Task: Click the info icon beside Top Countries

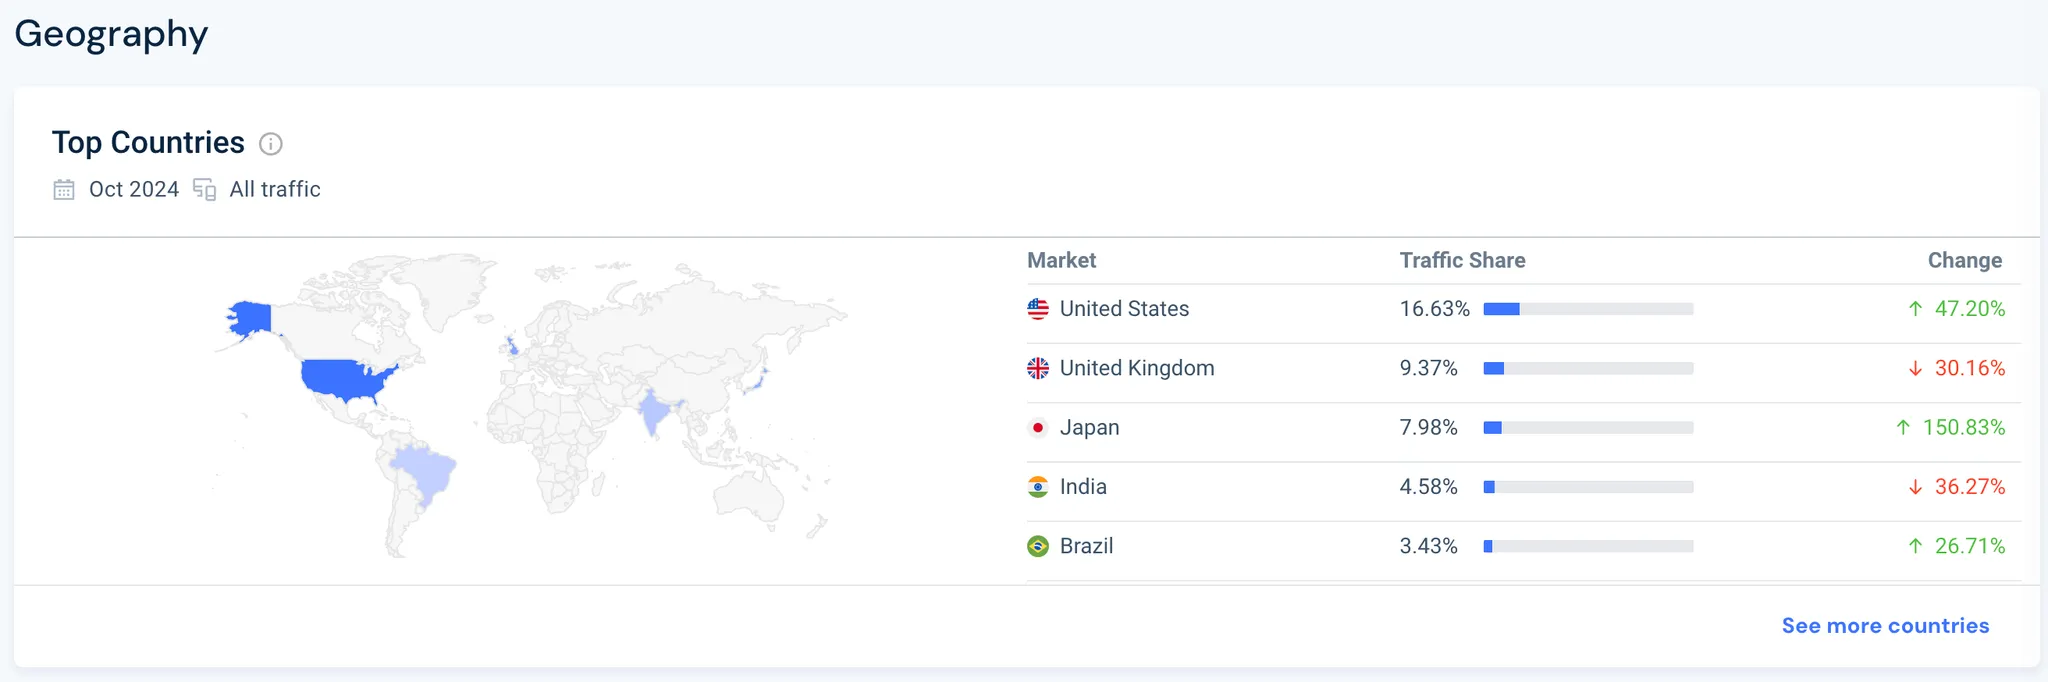Action: click(270, 144)
